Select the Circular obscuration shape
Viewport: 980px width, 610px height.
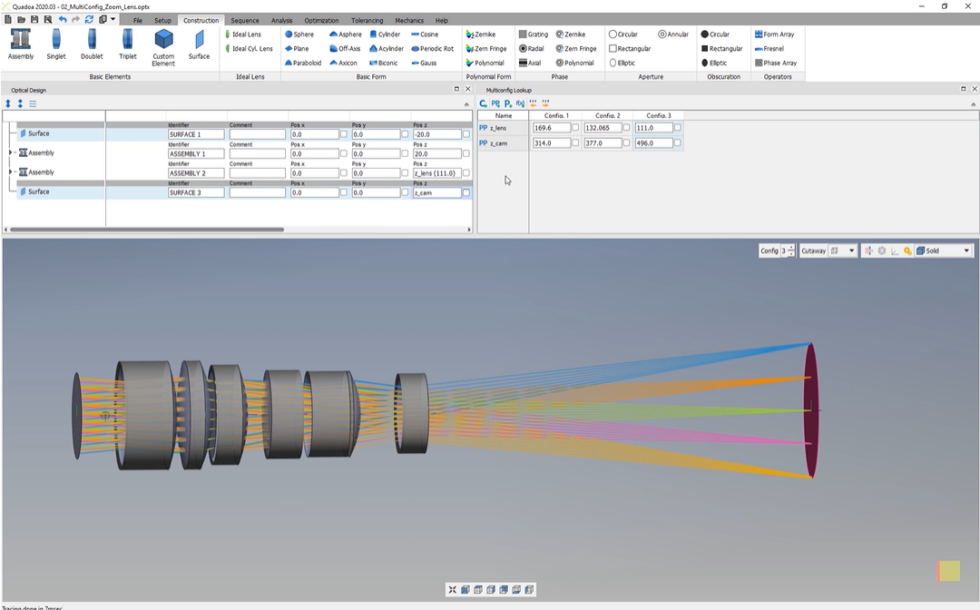coord(715,34)
